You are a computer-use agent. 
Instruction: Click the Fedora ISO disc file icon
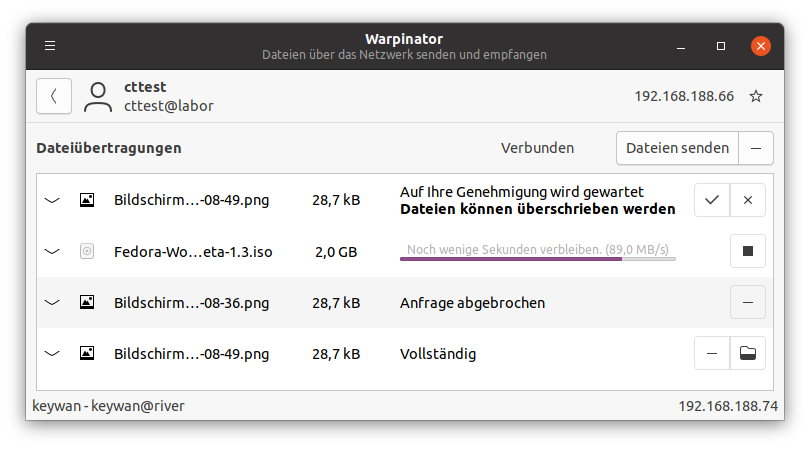[87, 251]
